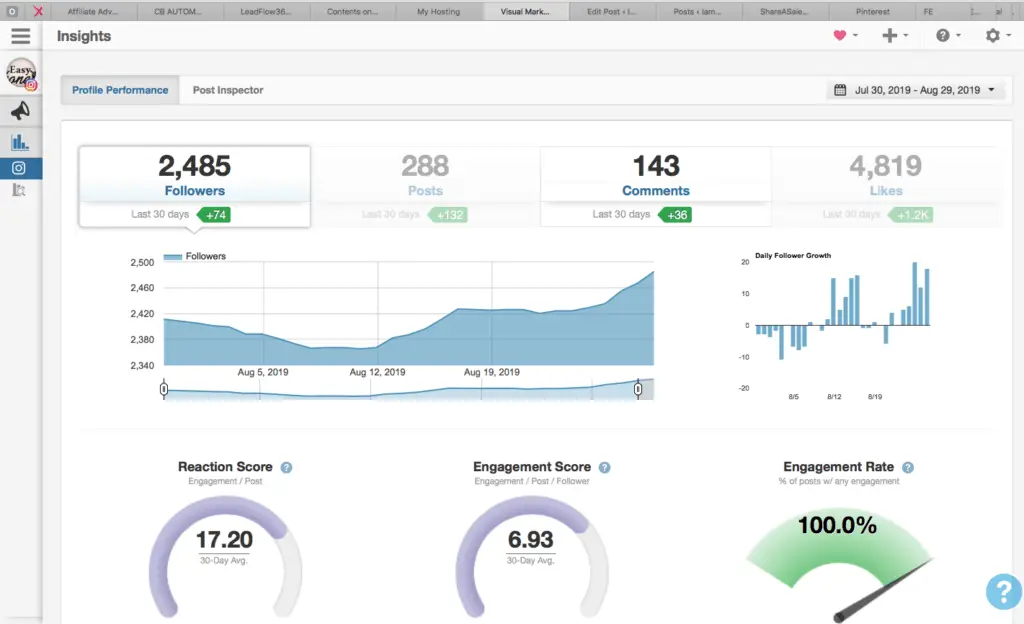1024x624 pixels.
Task: Expand the heart menu dropdown arrow
Action: point(855,35)
